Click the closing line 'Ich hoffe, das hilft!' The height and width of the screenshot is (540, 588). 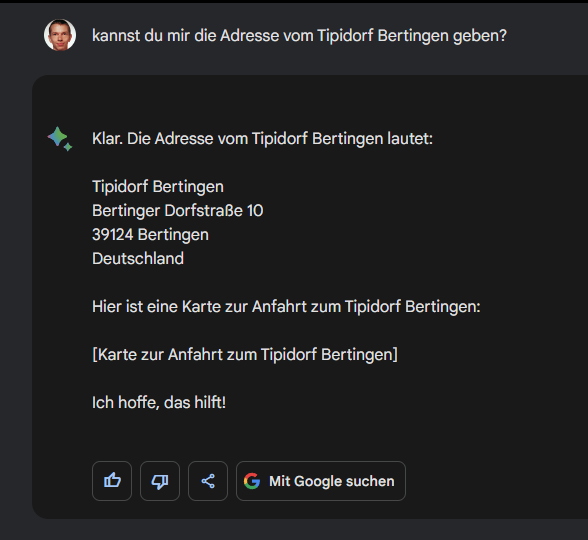tap(159, 403)
